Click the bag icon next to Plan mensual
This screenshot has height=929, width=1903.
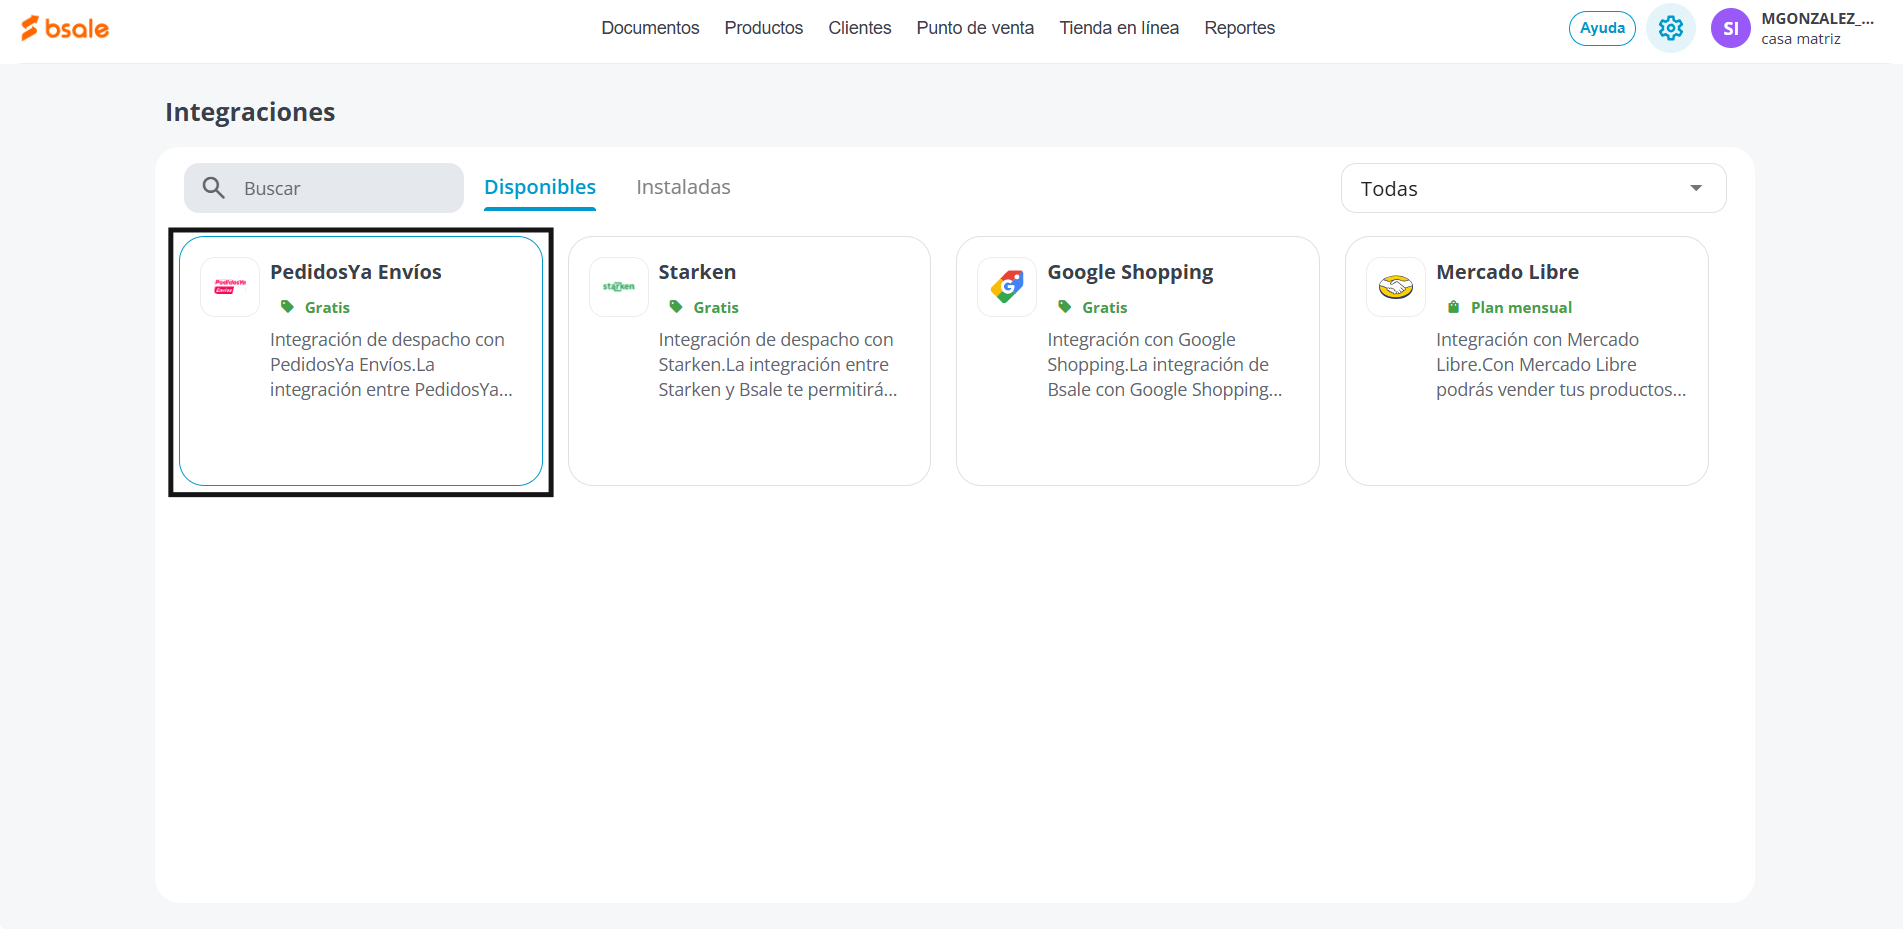pos(1453,307)
